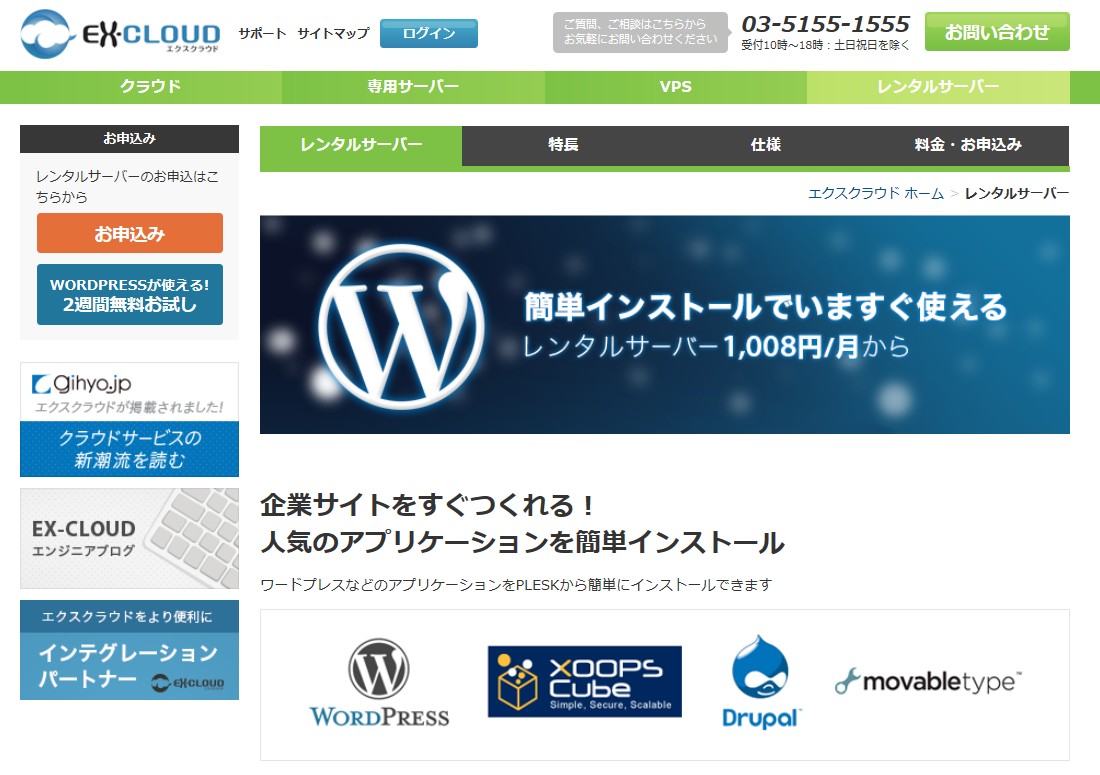The image size is (1100, 775).
Task: Open the 専用サーバー navigation menu
Action: (x=413, y=87)
